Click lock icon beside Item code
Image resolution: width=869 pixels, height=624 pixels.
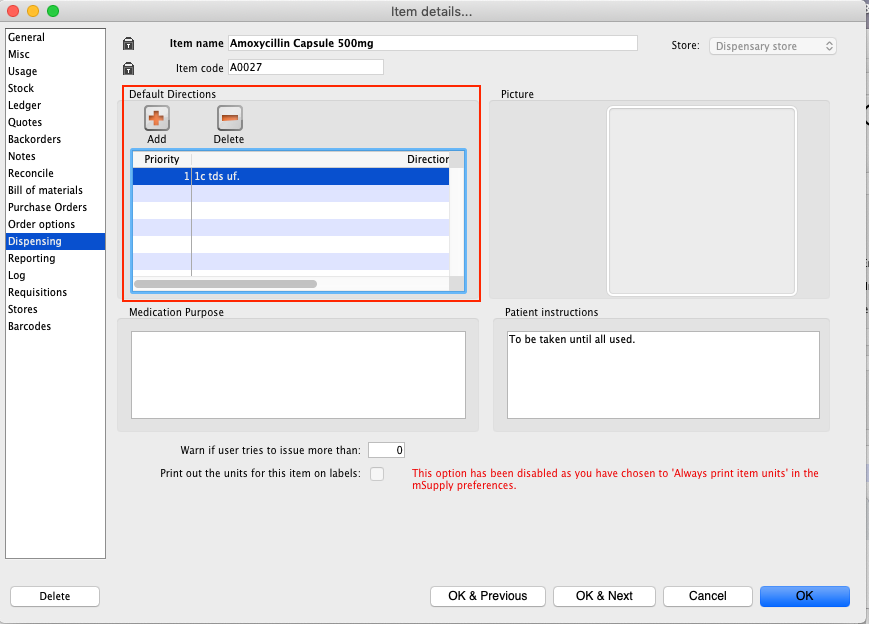click(x=128, y=68)
